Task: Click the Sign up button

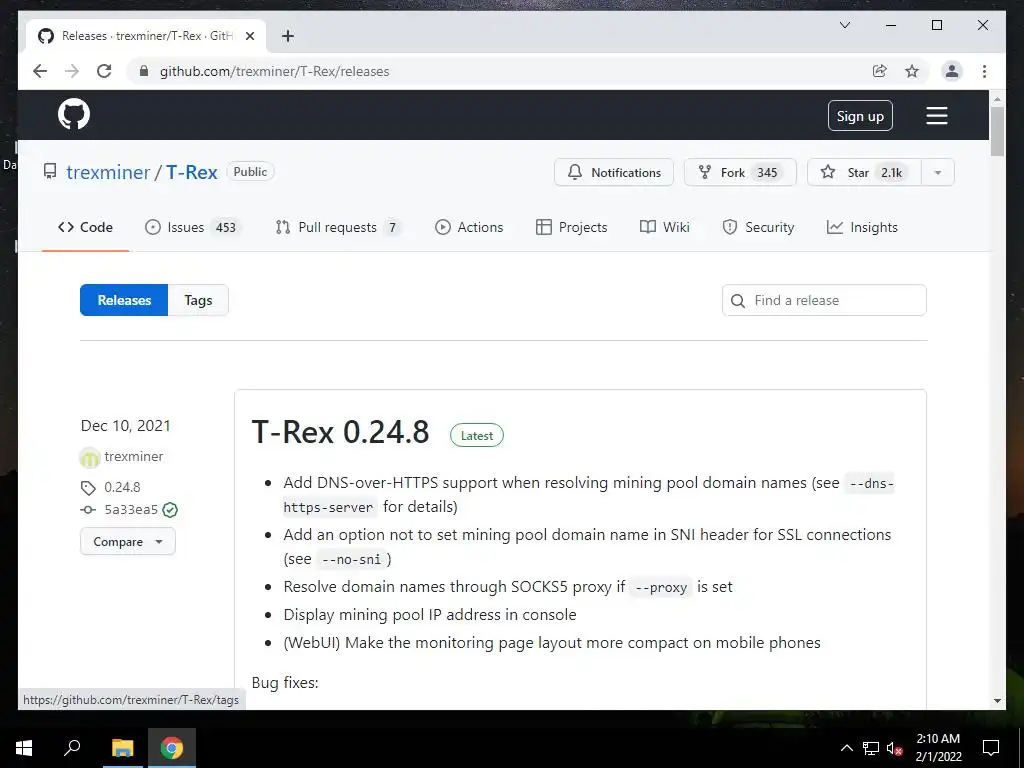Action: tap(860, 116)
